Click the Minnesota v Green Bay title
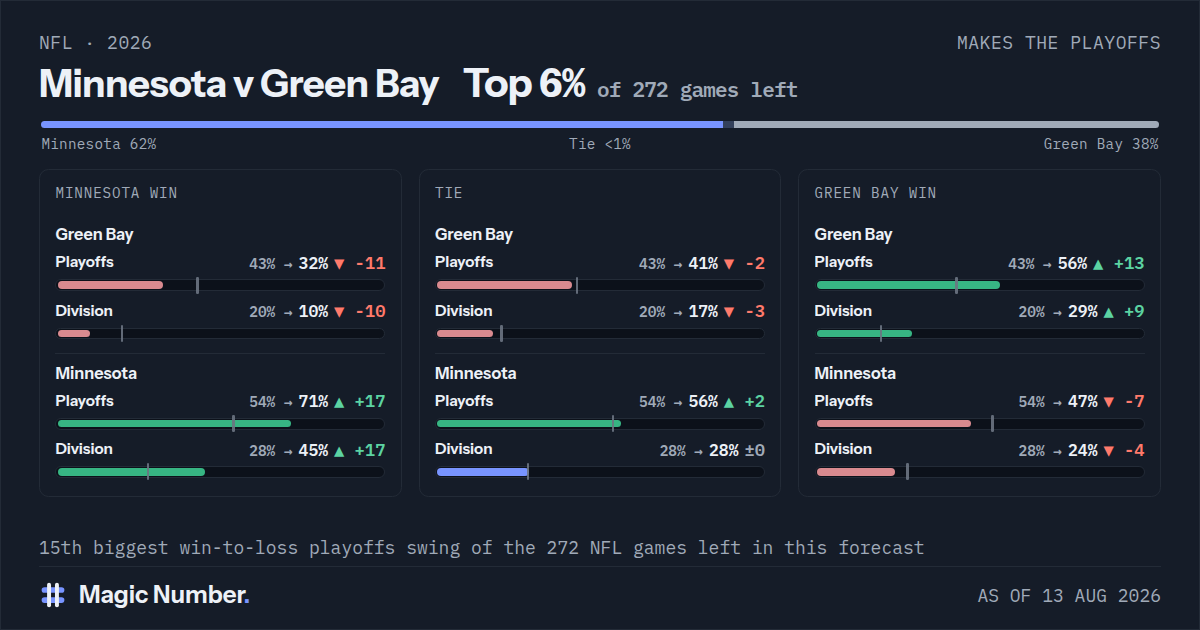 point(239,85)
